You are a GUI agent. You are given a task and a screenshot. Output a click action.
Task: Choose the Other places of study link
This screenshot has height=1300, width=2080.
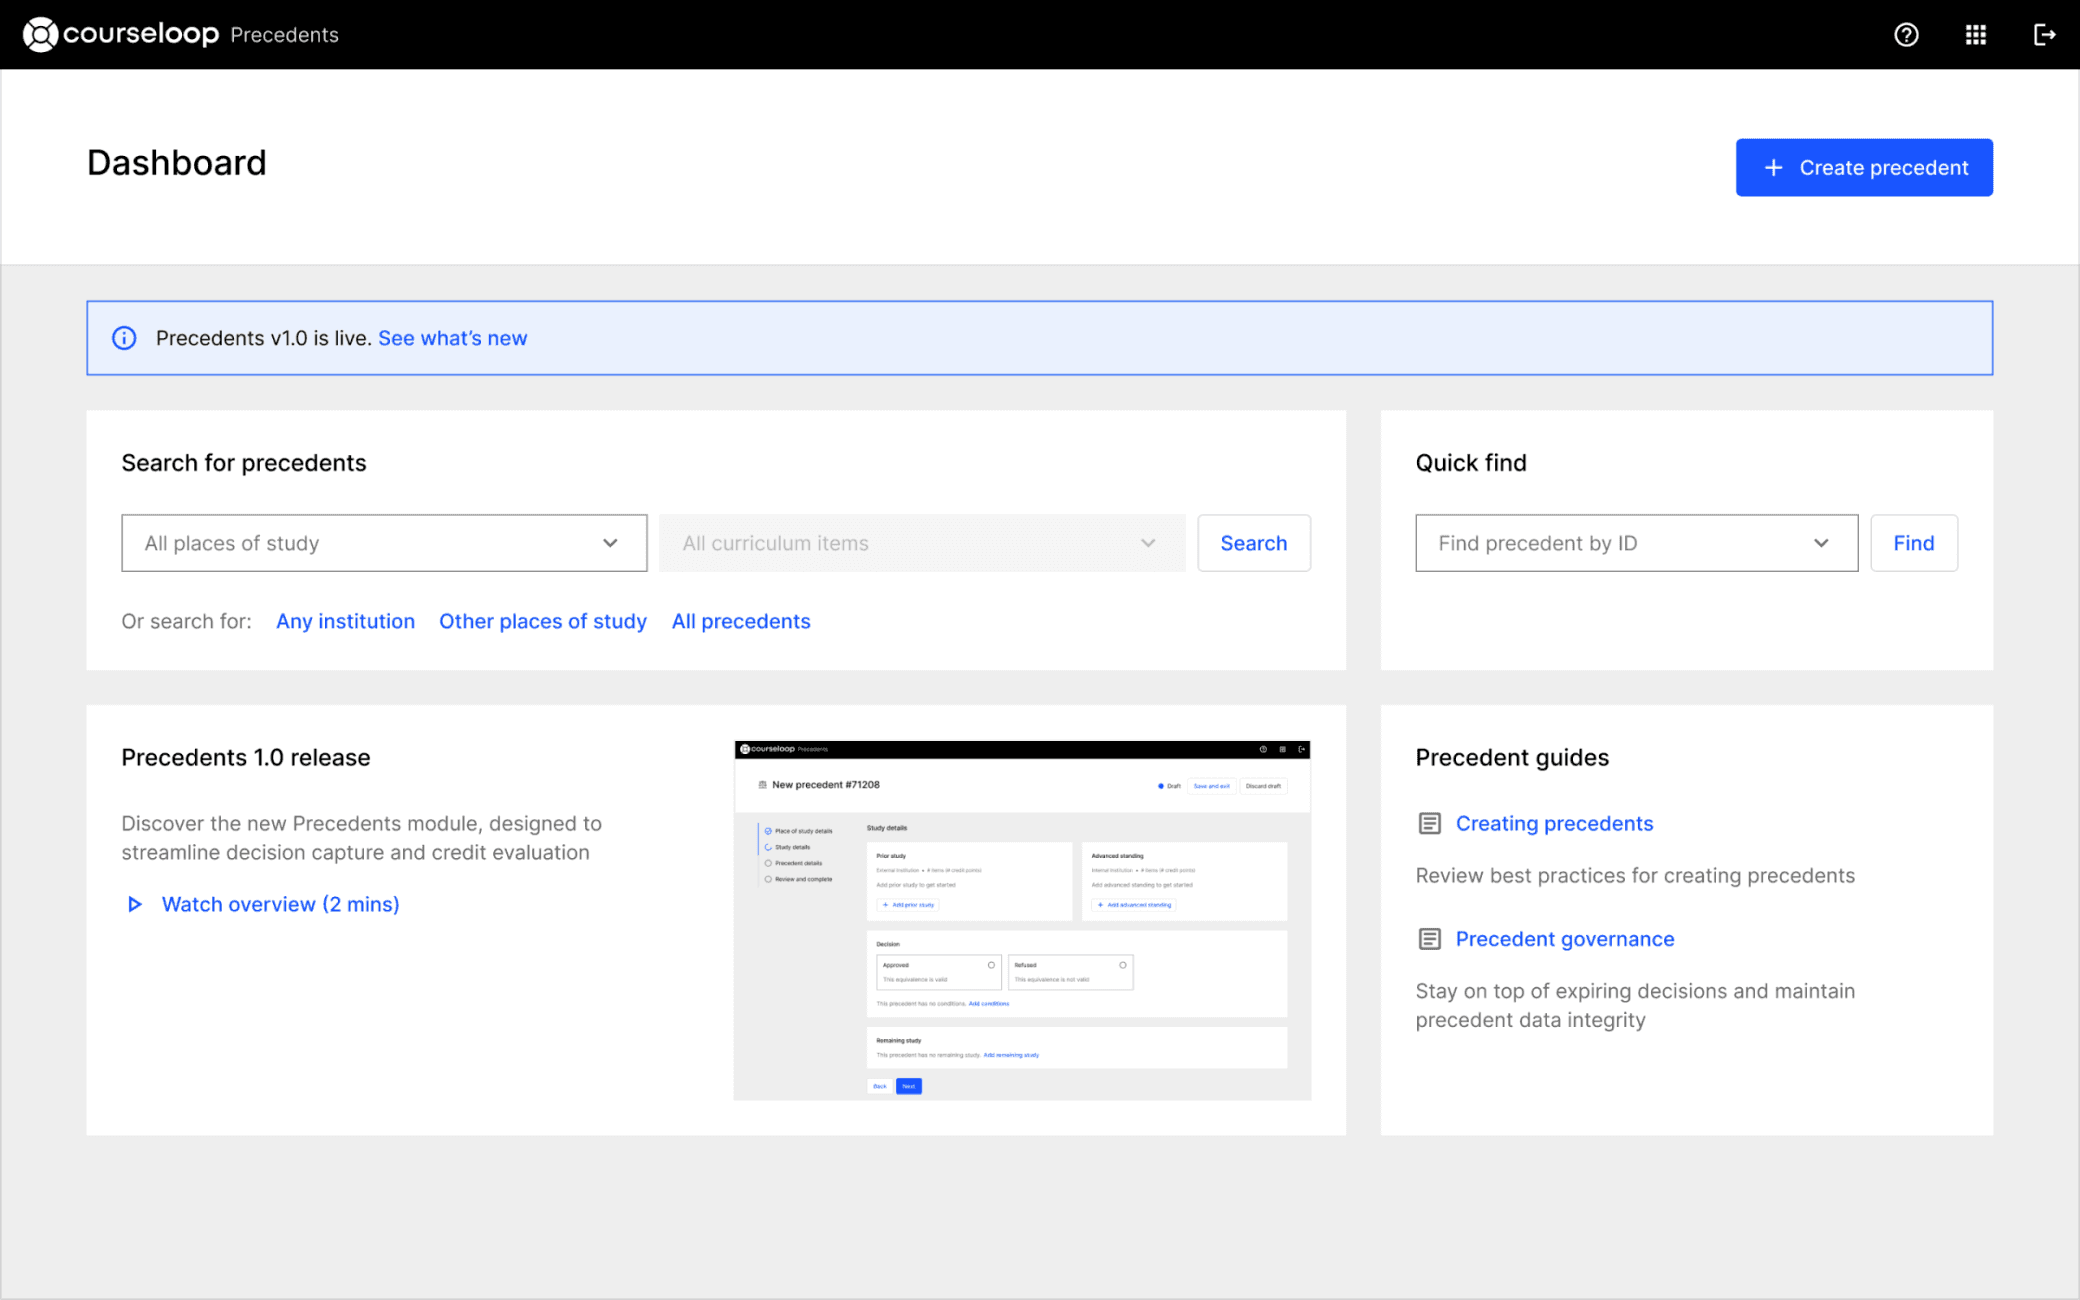tap(542, 621)
